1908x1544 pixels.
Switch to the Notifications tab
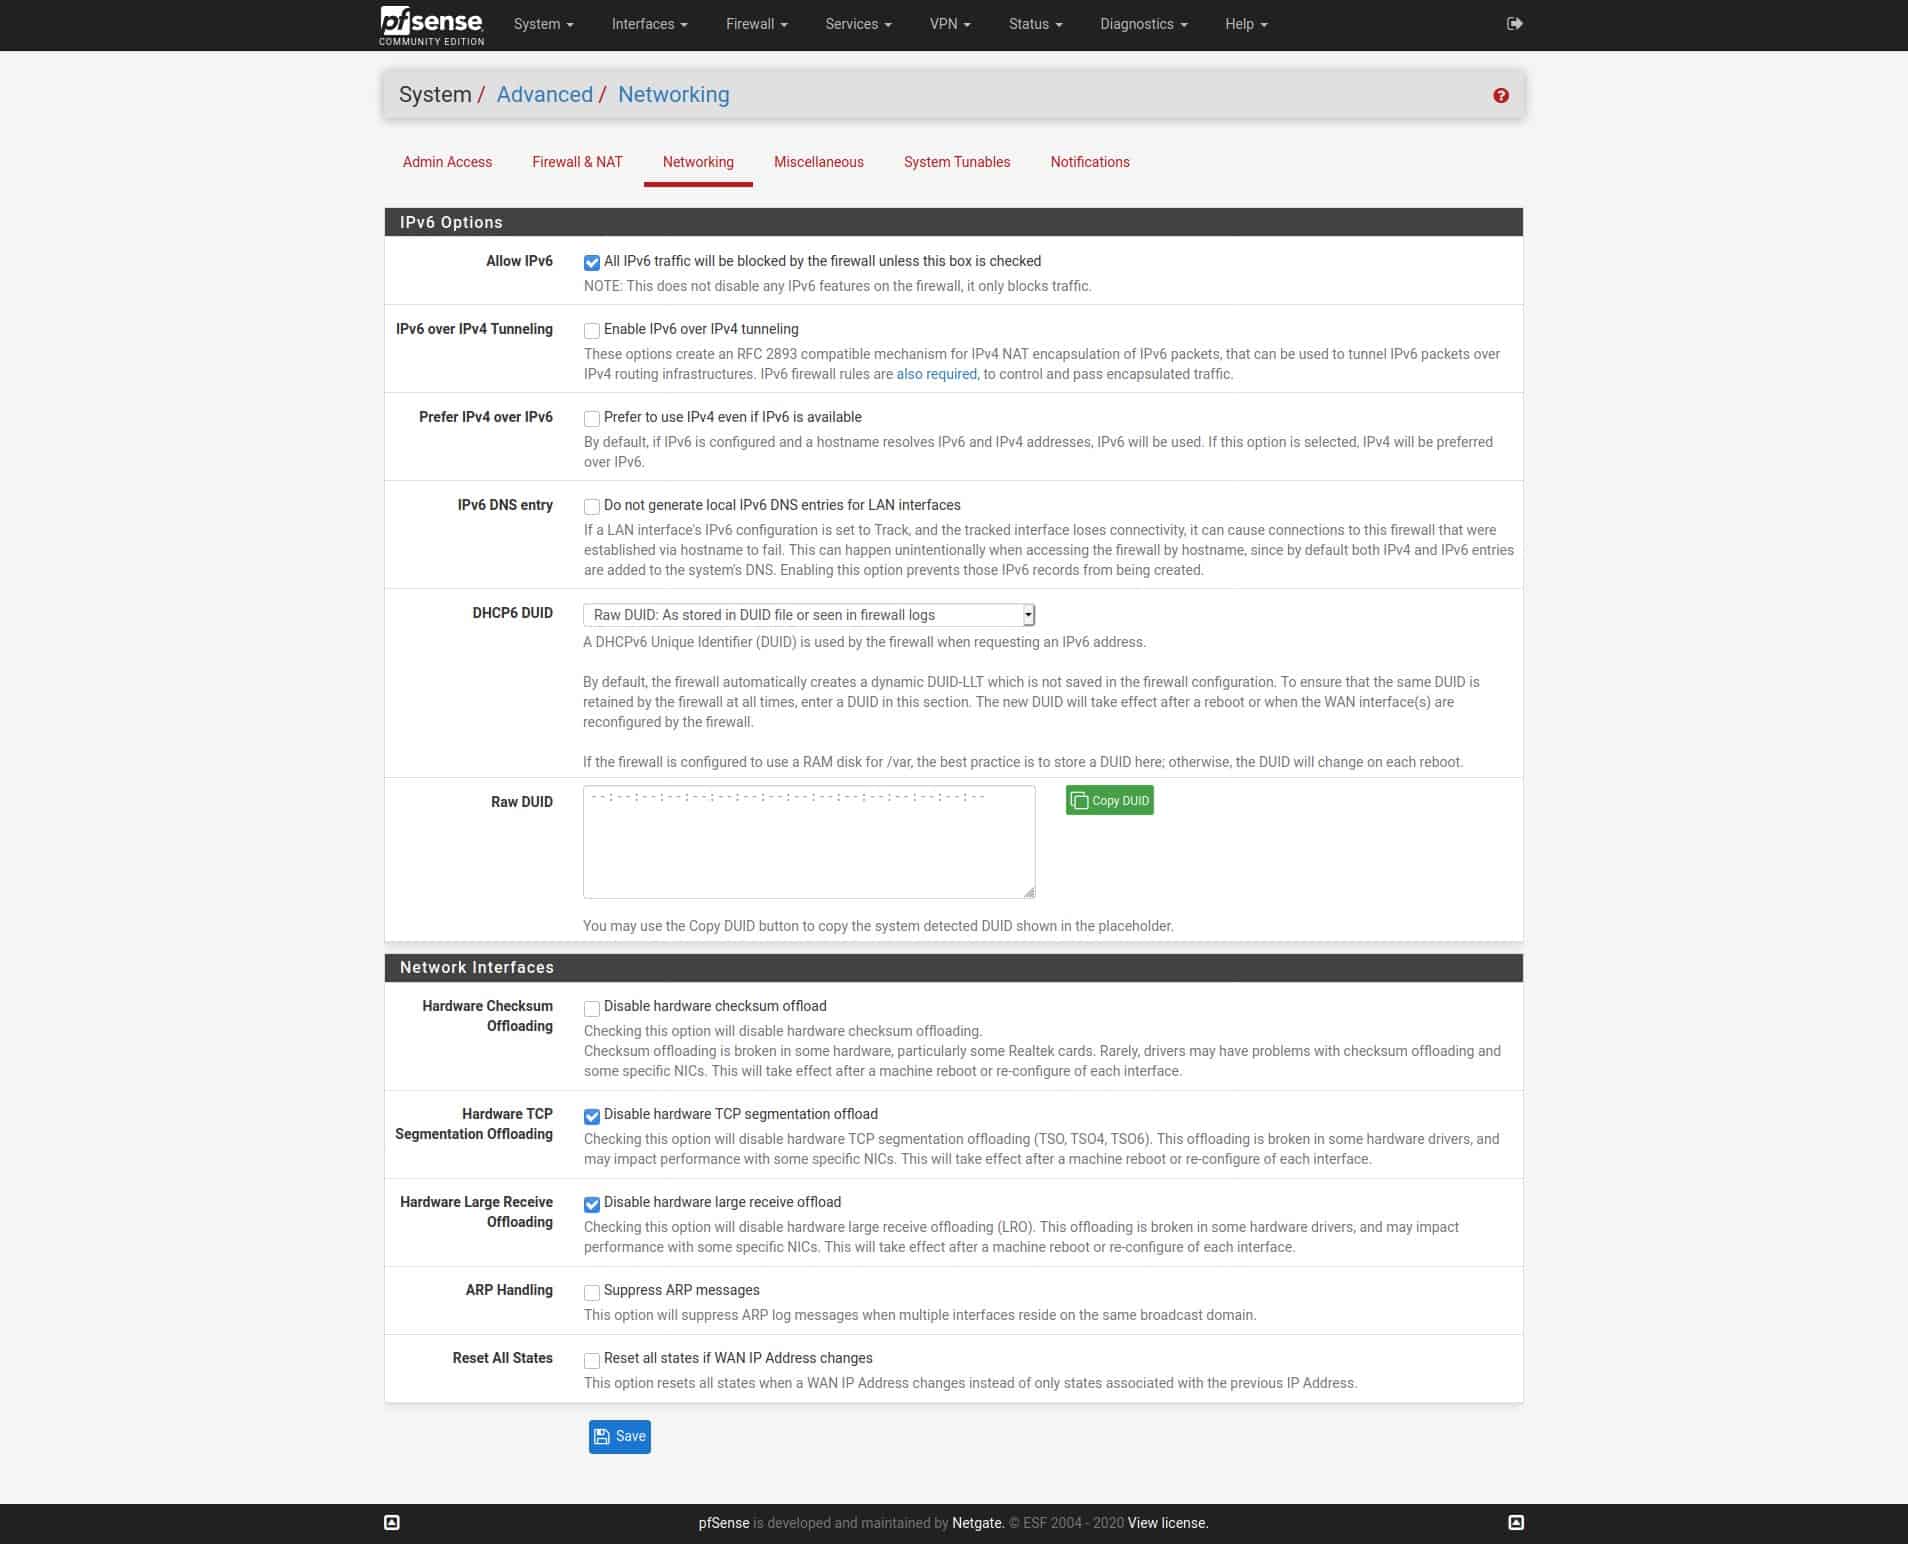1089,162
